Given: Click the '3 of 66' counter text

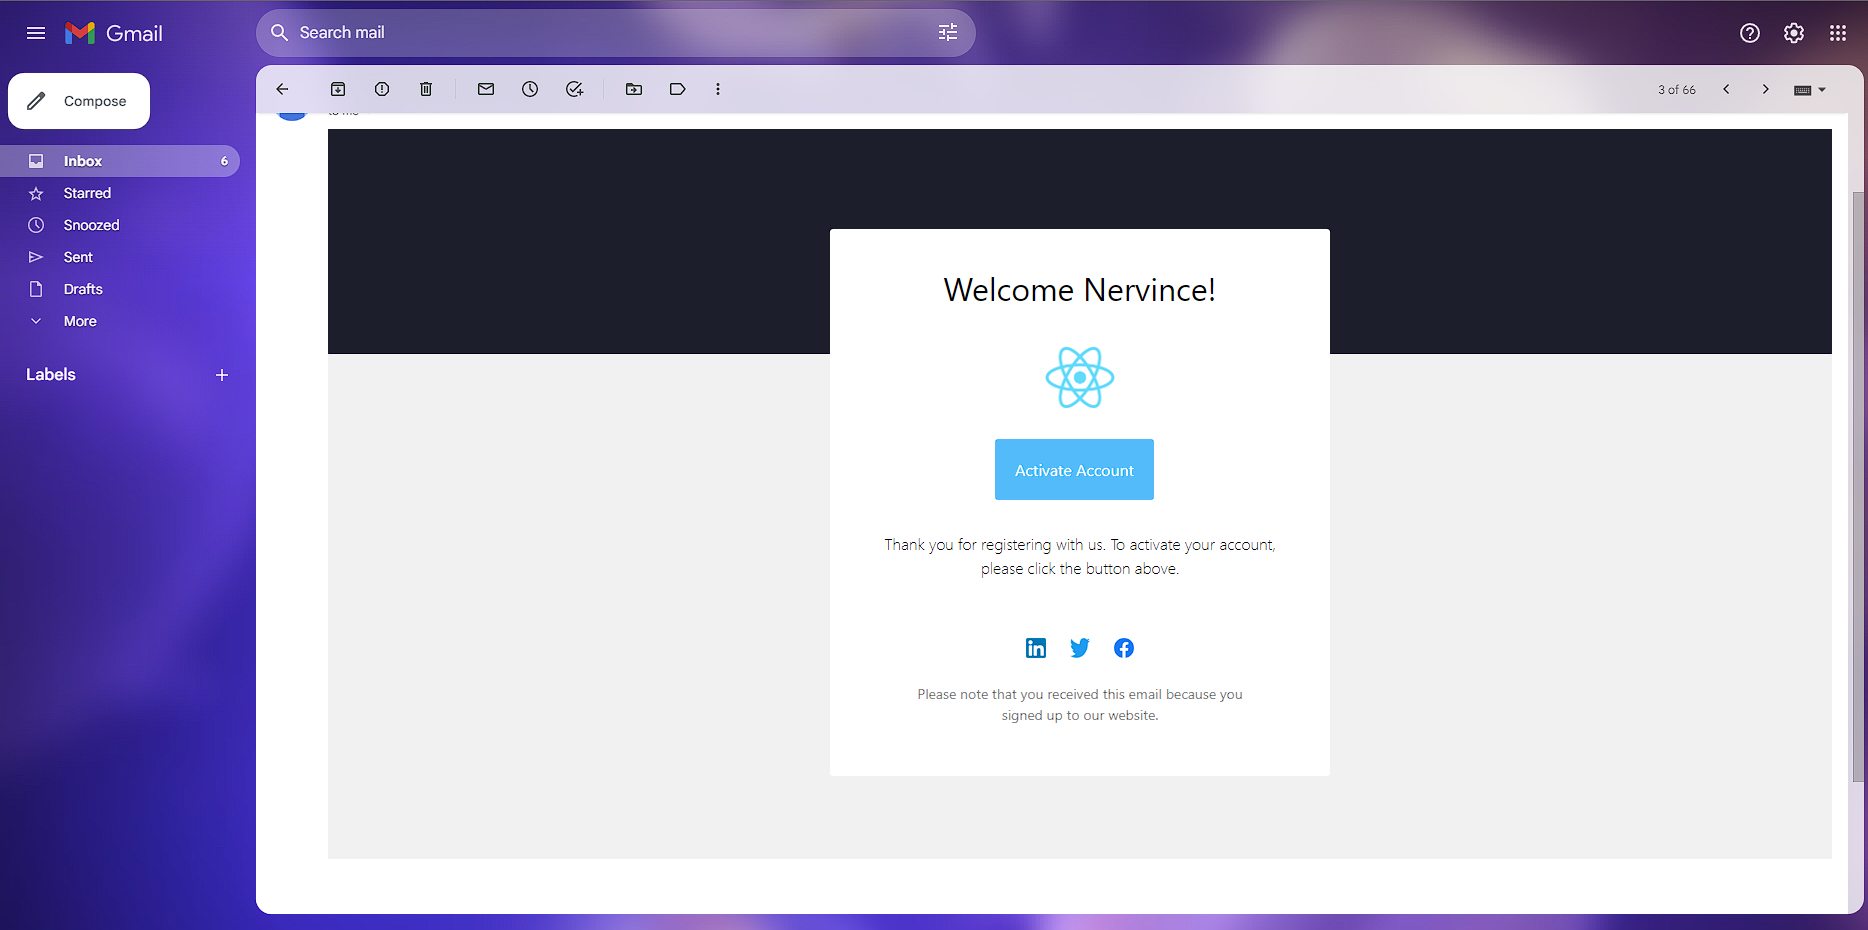Looking at the screenshot, I should 1677,90.
